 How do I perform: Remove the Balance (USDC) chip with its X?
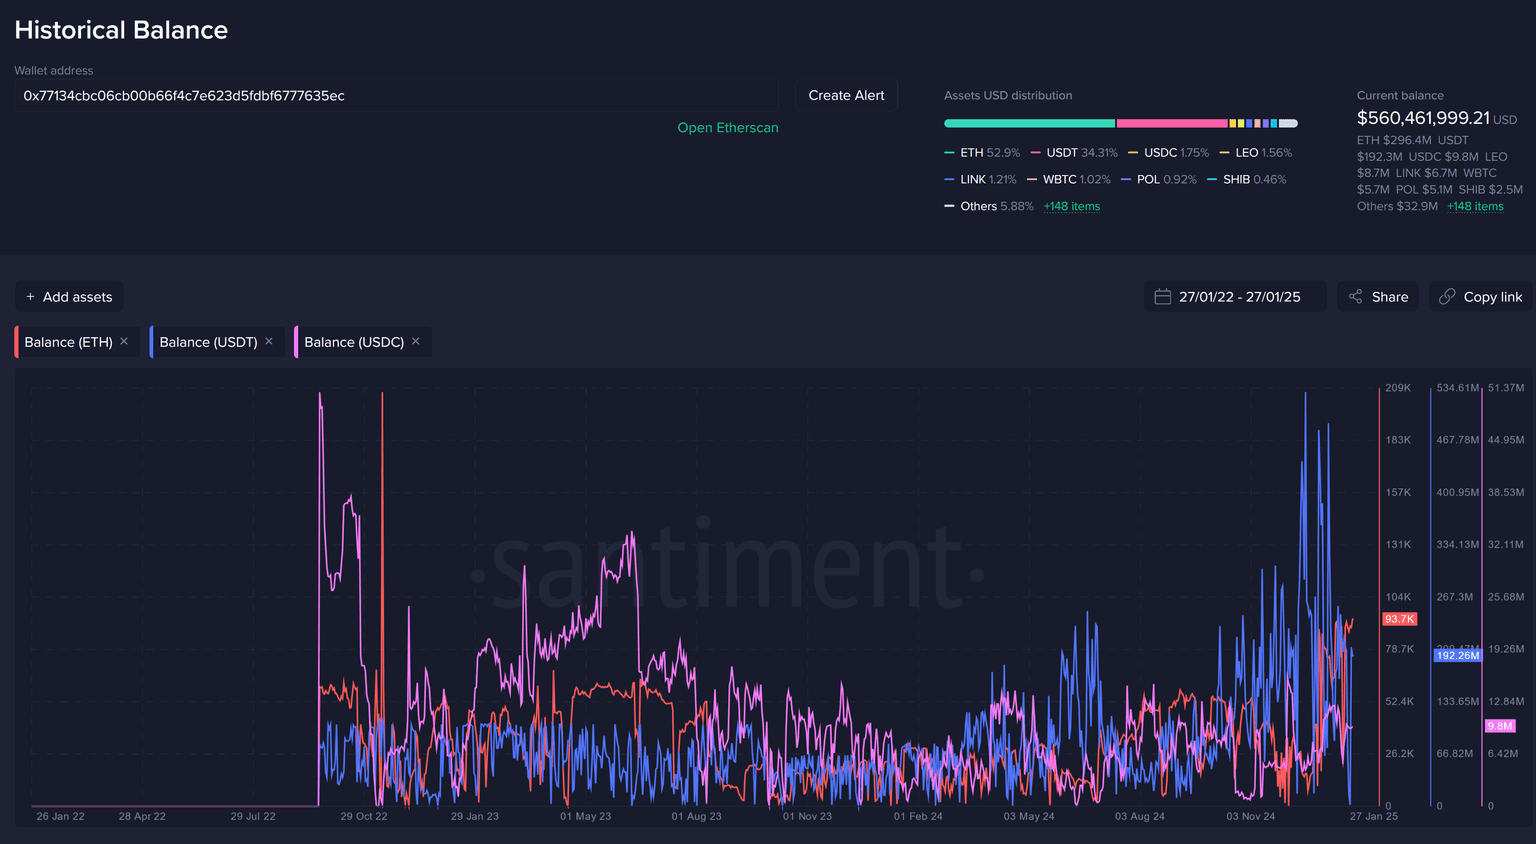[x=416, y=342]
